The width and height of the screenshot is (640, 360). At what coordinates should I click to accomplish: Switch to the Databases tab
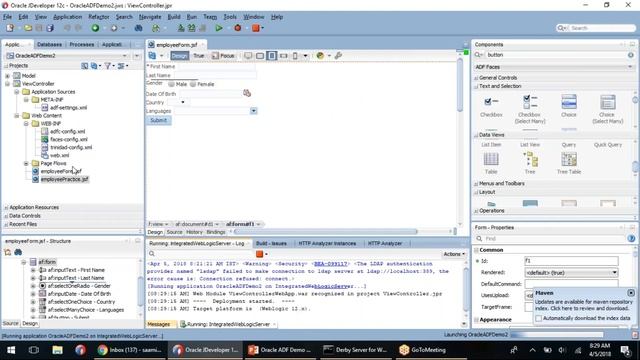point(49,44)
